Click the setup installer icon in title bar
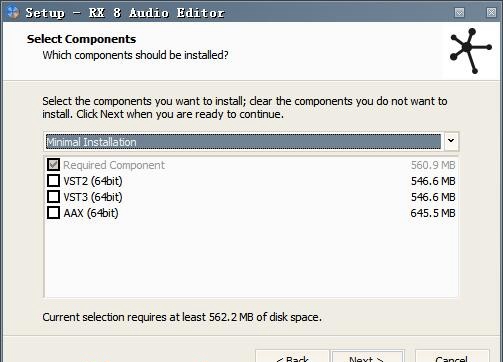The image size is (503, 362). click(13, 12)
